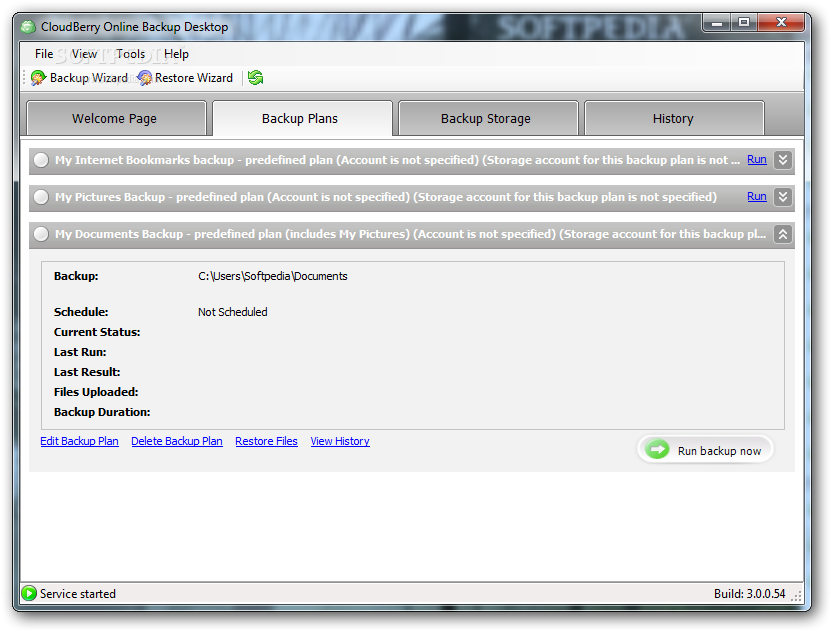Click the Restore Wizard icon
The image size is (832, 632).
tap(144, 78)
